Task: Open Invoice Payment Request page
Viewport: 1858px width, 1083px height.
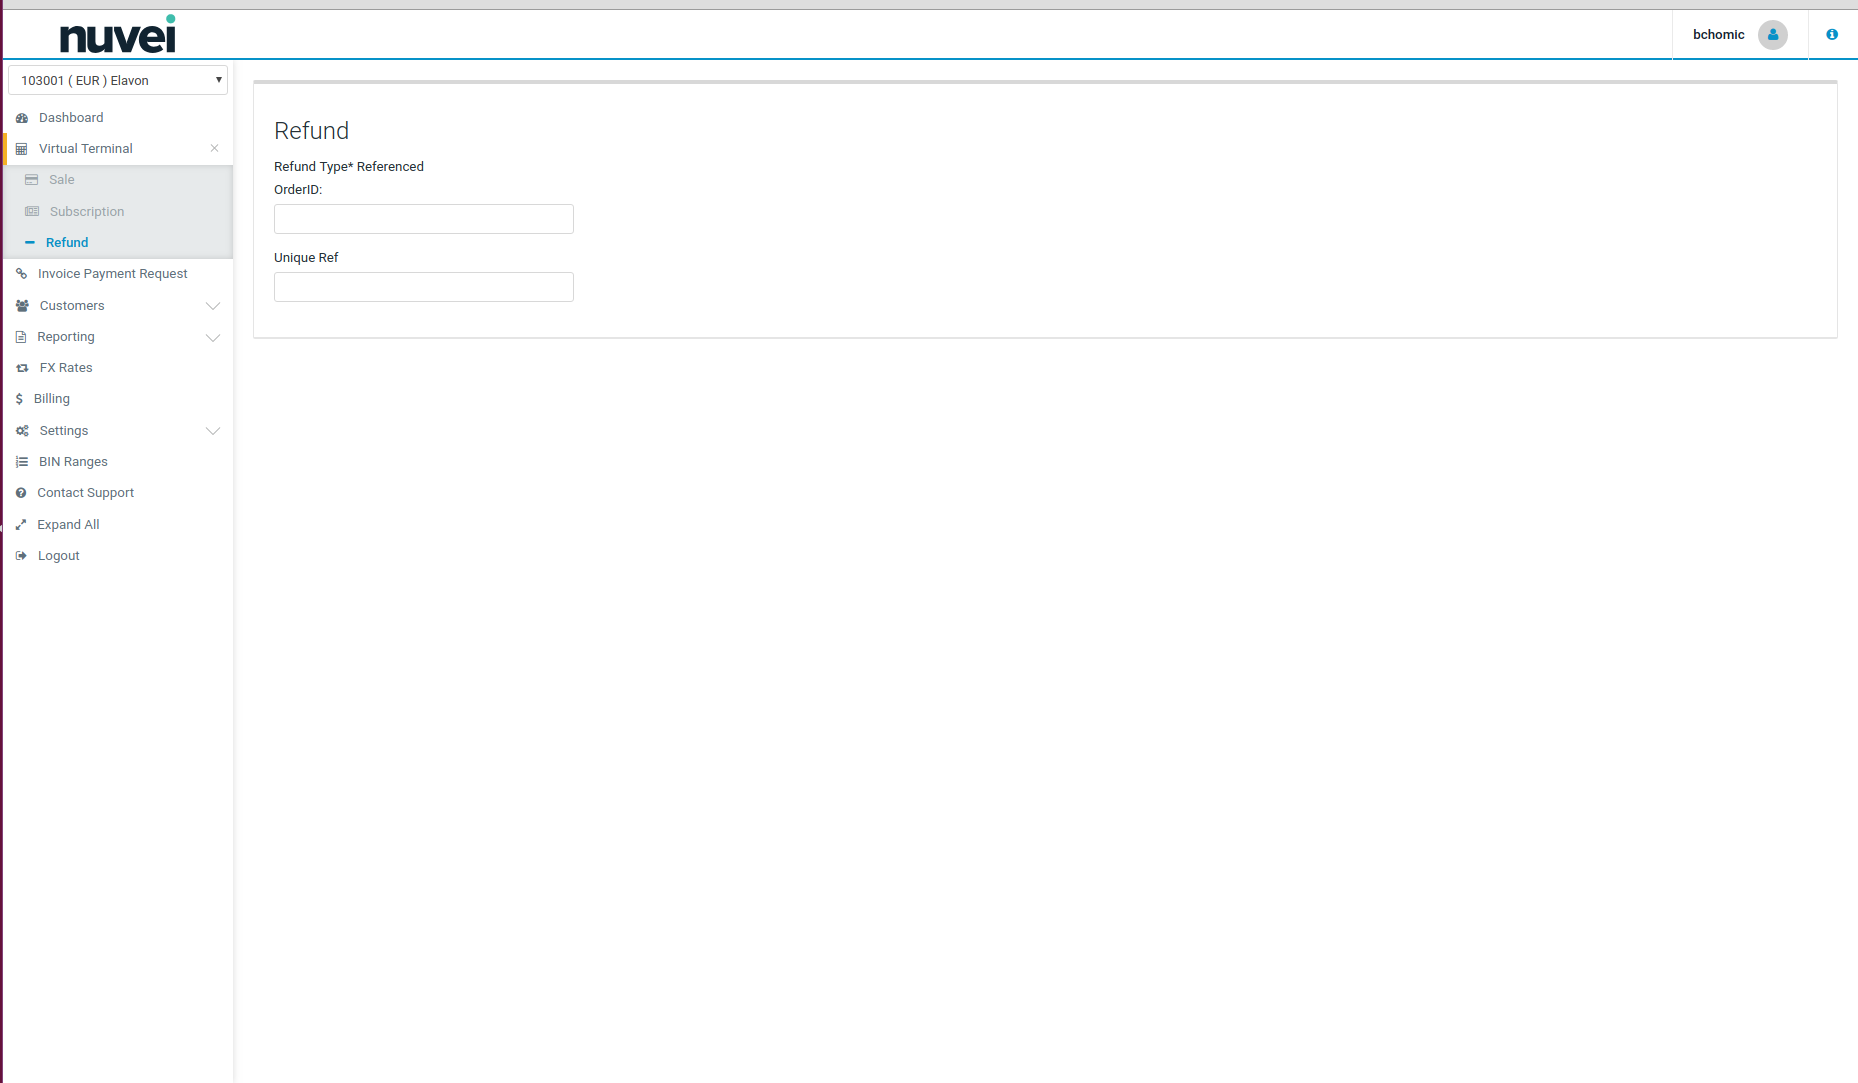Action: coord(112,274)
